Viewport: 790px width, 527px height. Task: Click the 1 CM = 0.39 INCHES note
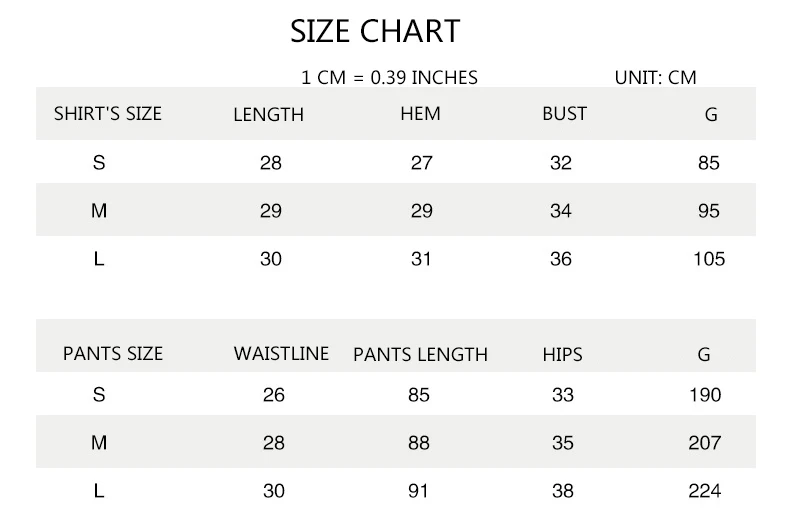click(389, 77)
